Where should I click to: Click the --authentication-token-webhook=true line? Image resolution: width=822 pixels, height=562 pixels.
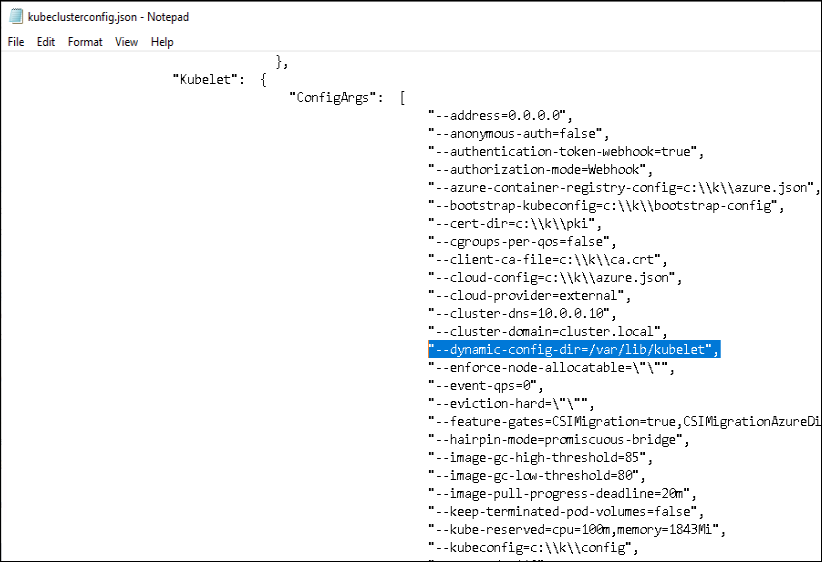[566, 152]
